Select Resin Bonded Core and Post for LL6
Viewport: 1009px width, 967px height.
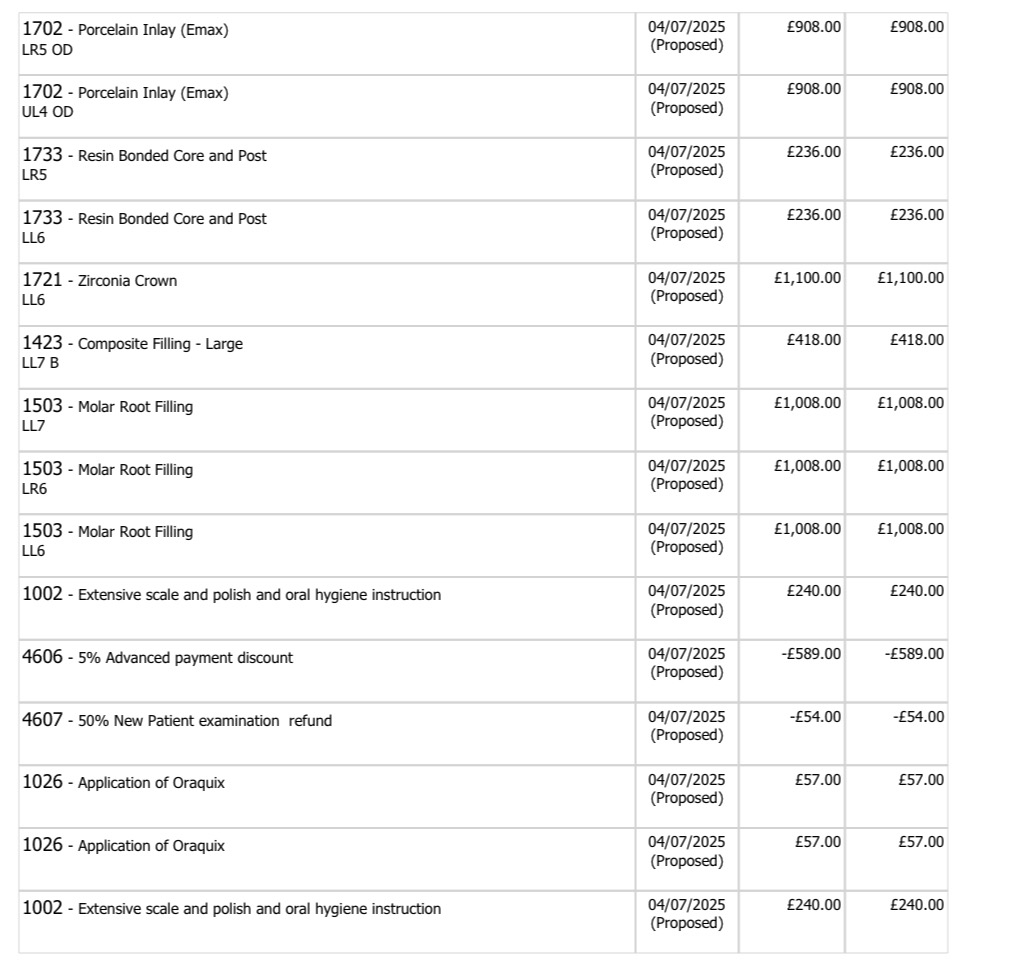coord(172,219)
